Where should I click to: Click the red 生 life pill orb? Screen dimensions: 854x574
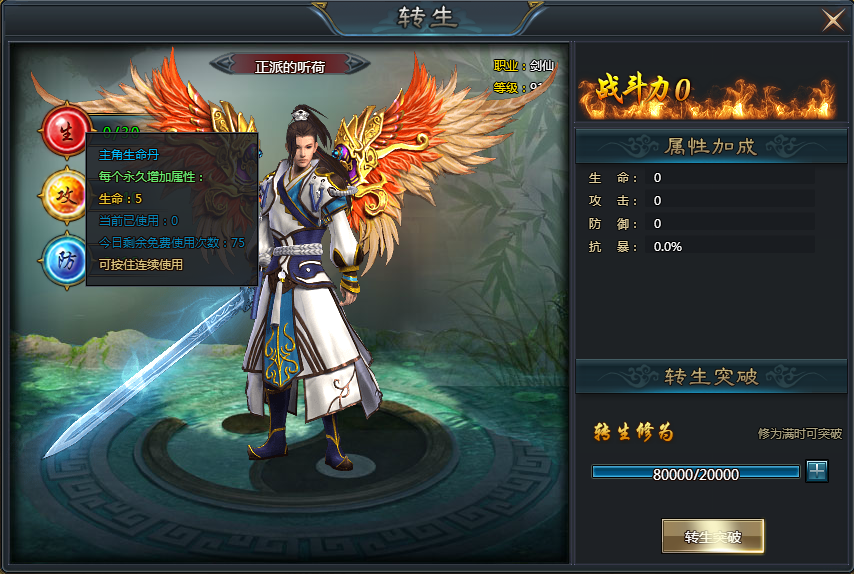66,131
